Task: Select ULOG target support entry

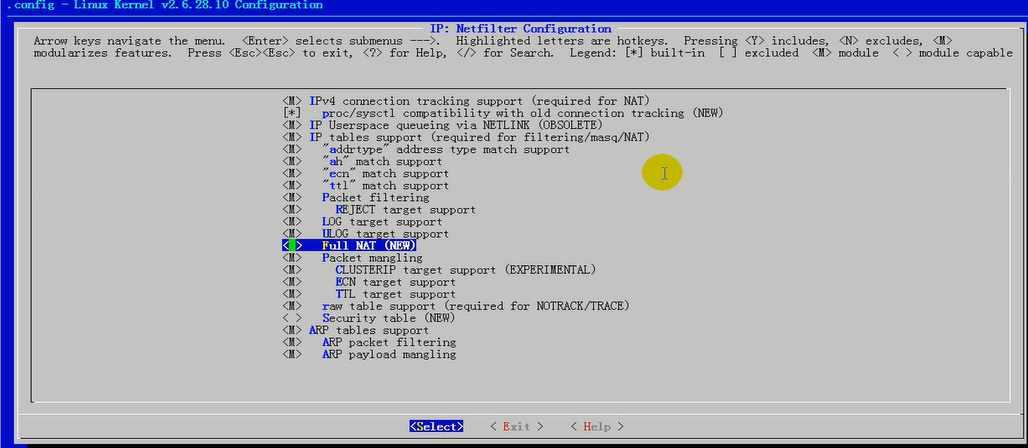Action: [386, 234]
